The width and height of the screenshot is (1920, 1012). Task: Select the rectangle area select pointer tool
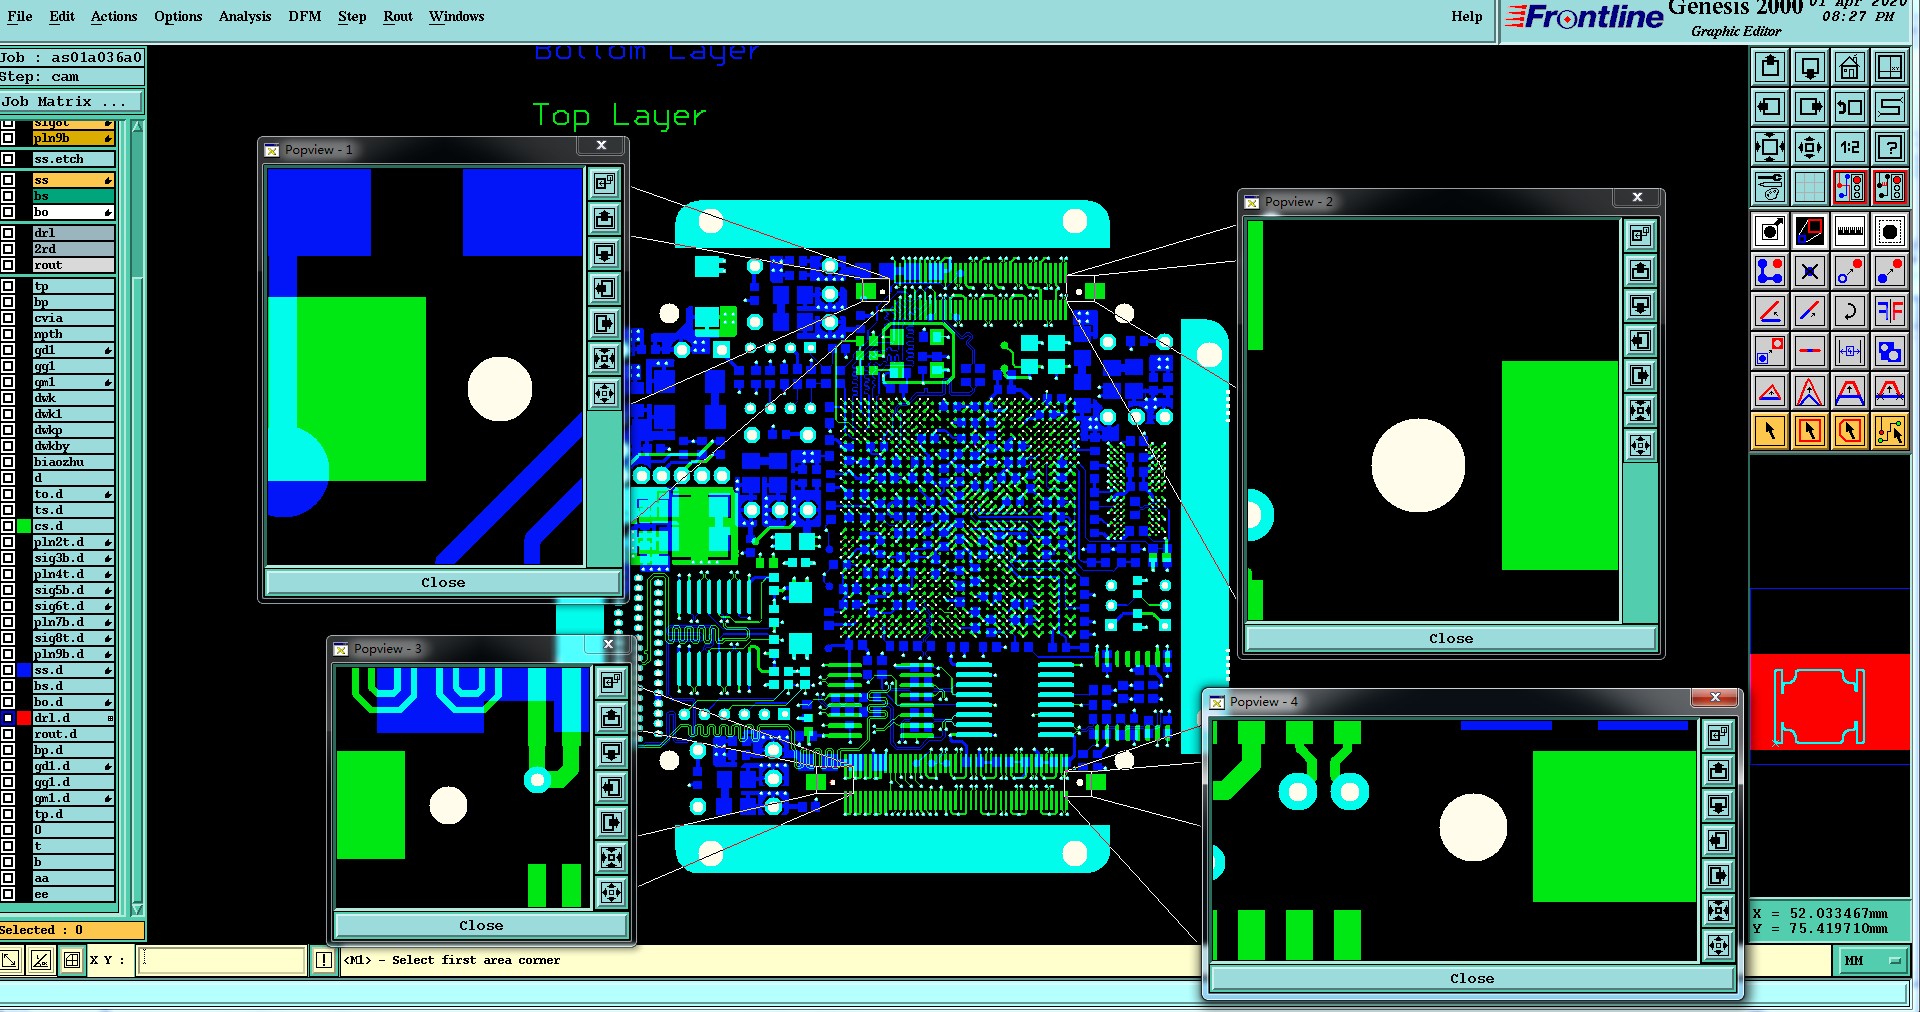coord(1810,431)
